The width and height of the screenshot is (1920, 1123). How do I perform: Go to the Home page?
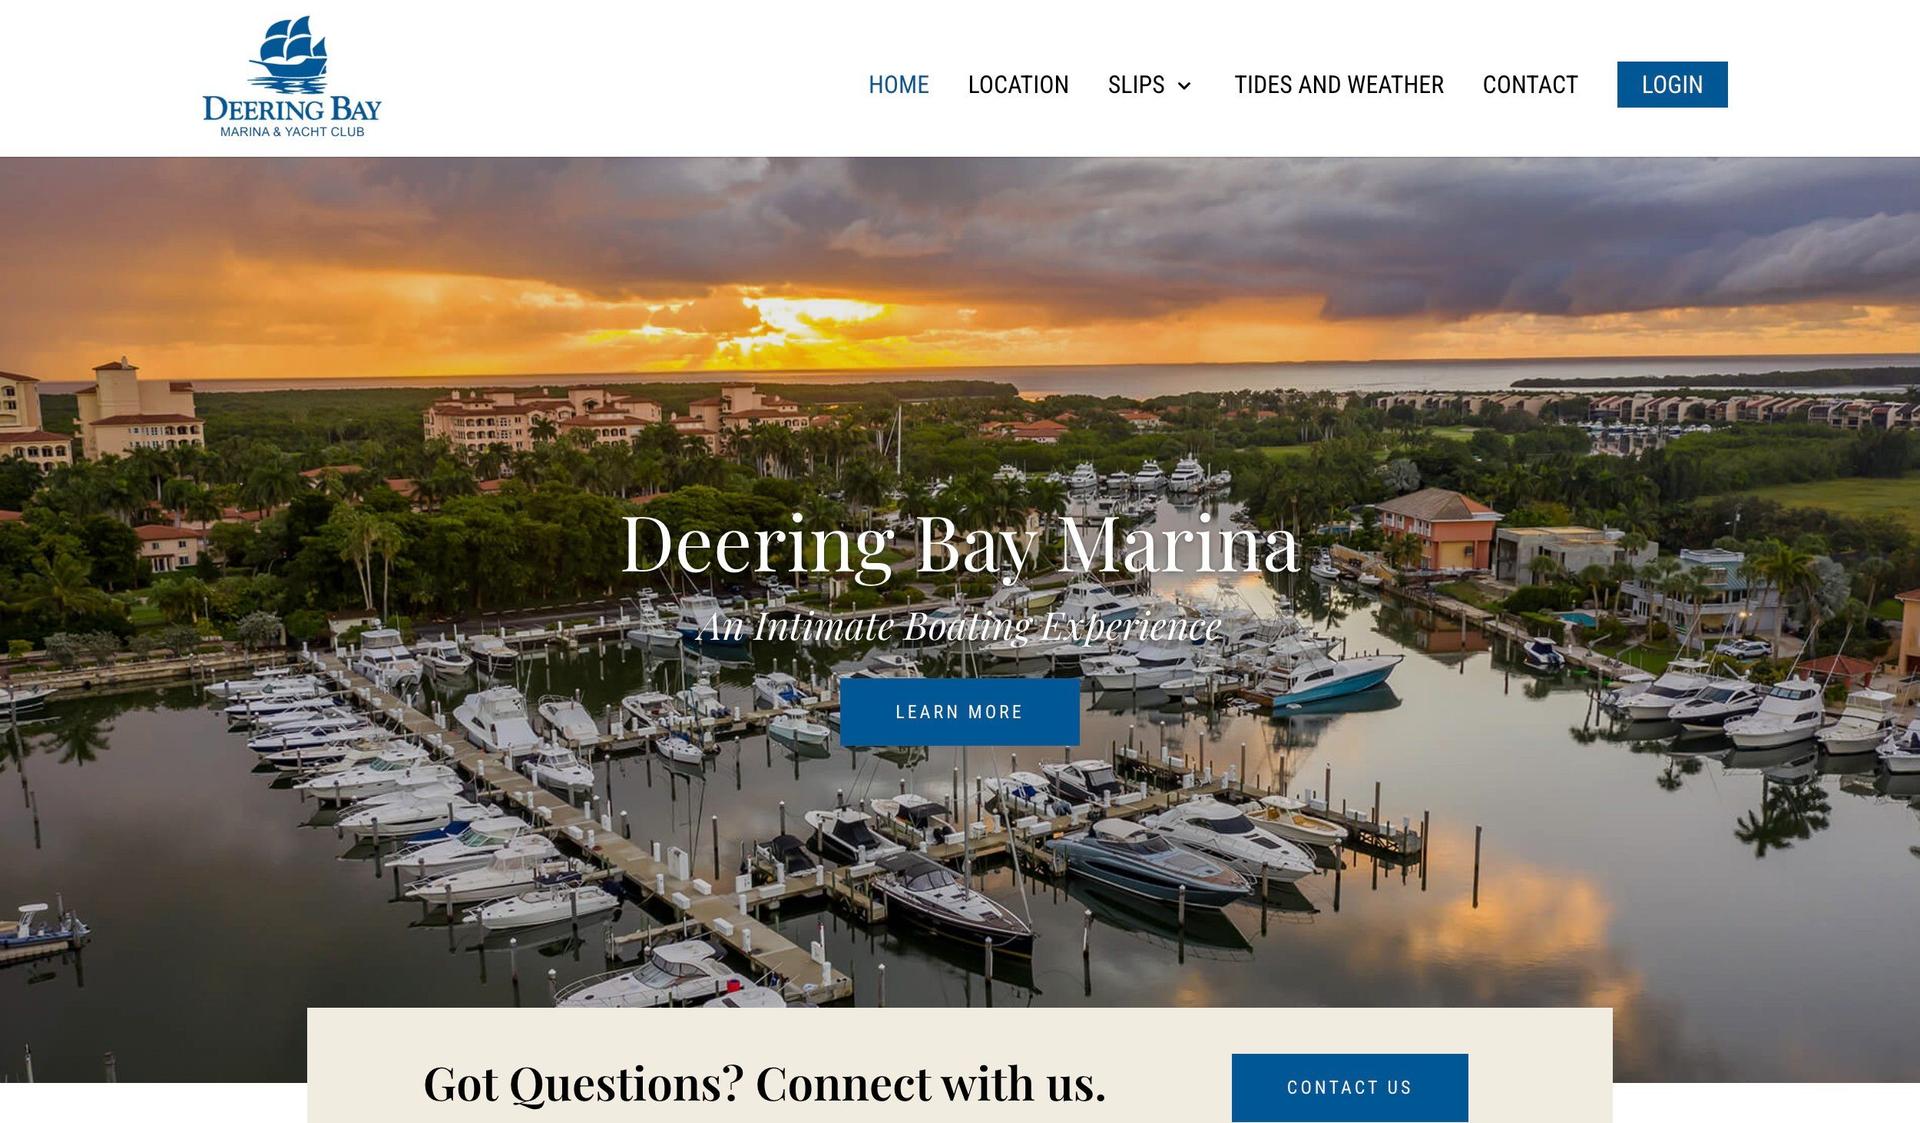tap(898, 85)
